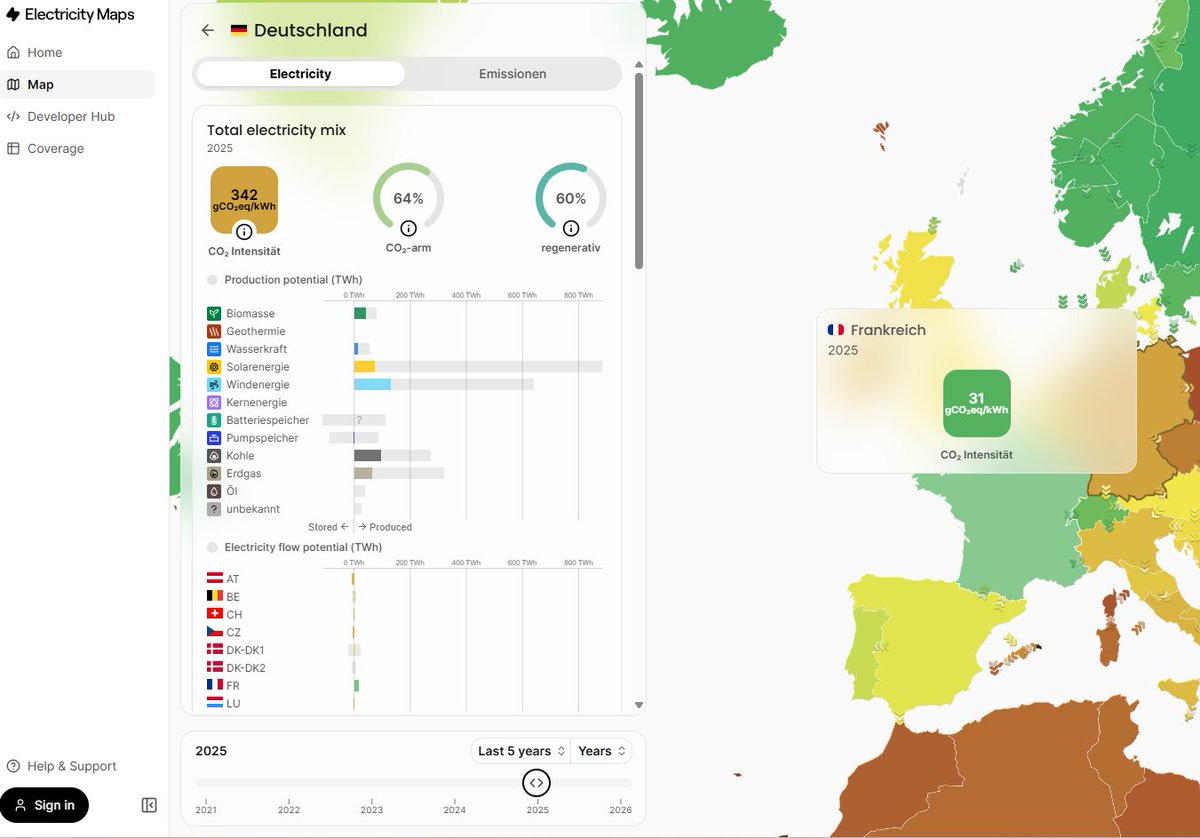This screenshot has height=838, width=1200.
Task: Click the French flag in tooltip
Action: [x=836, y=330]
